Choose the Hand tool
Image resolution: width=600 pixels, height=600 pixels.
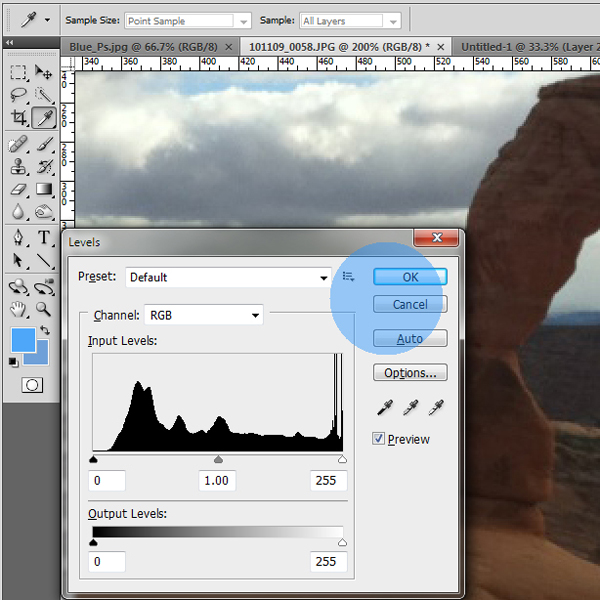pos(18,310)
